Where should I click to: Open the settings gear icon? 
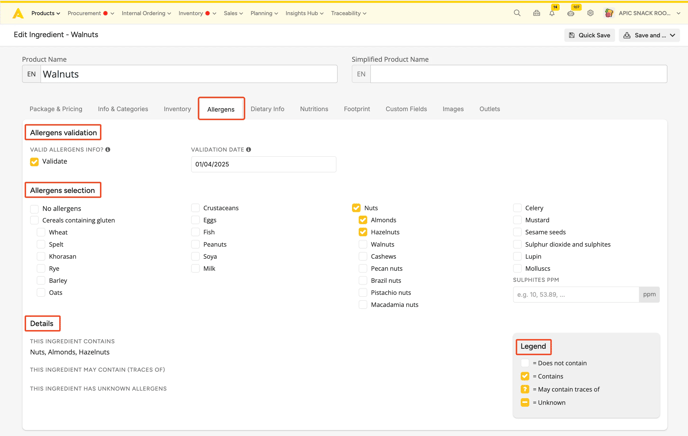590,14
